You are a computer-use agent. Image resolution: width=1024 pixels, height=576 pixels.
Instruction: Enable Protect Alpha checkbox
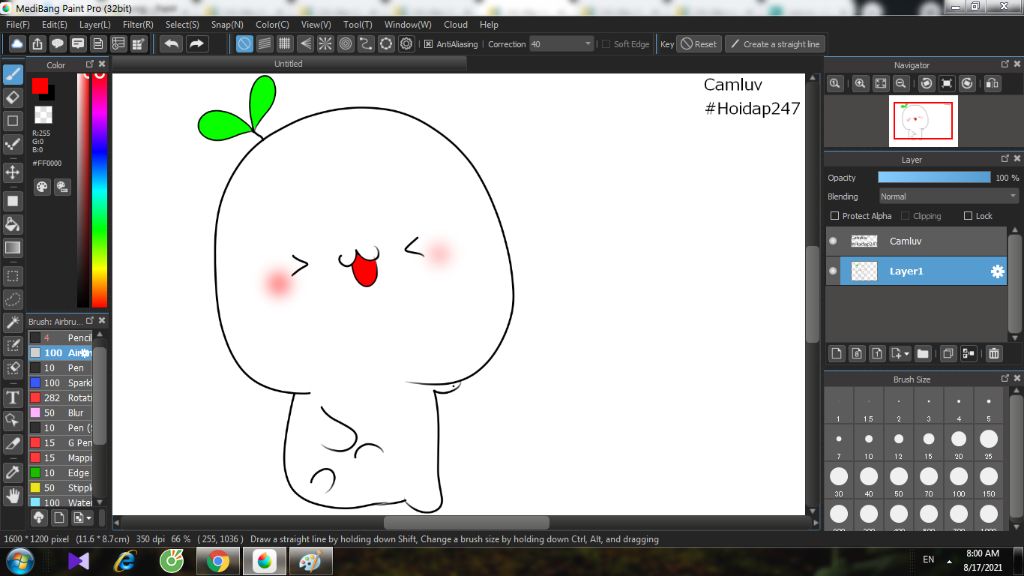[835, 216]
